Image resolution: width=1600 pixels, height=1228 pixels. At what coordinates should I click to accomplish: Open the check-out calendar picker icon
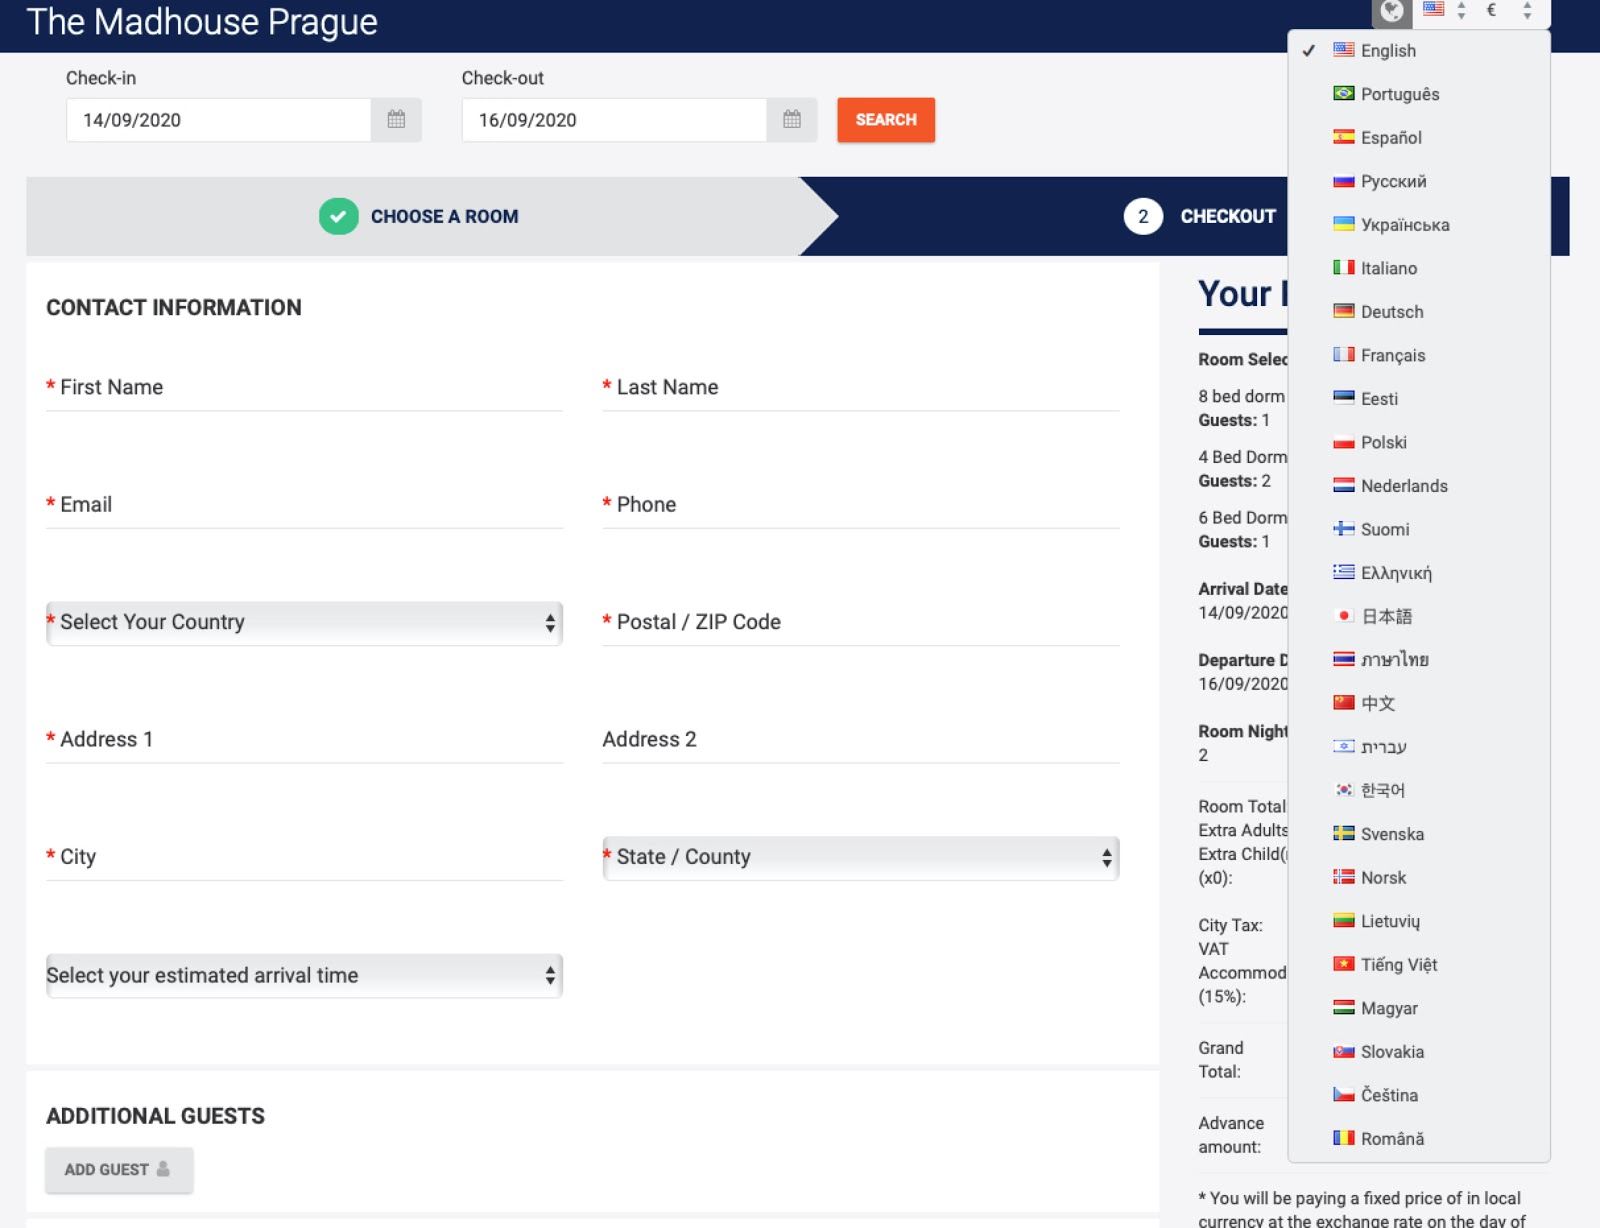pos(792,120)
